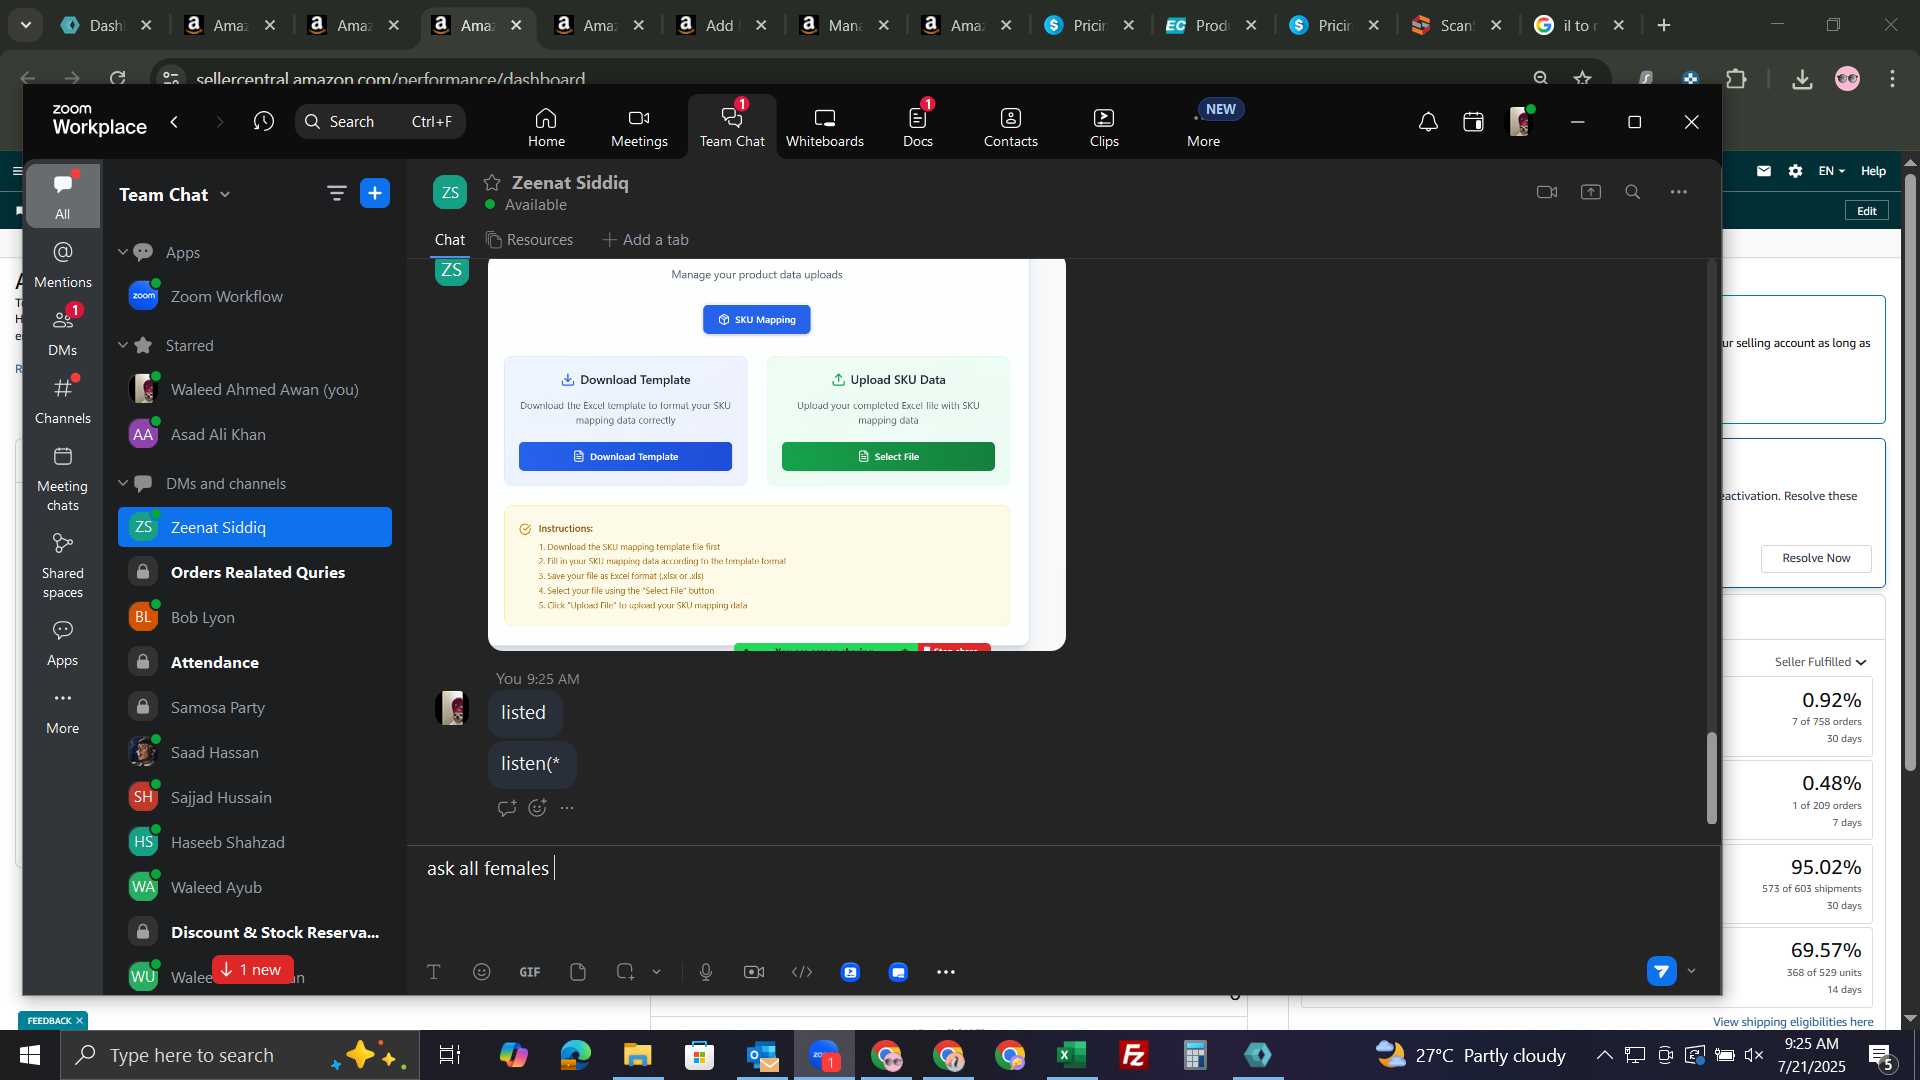Click the Zoom profile avatar

coord(1520,122)
